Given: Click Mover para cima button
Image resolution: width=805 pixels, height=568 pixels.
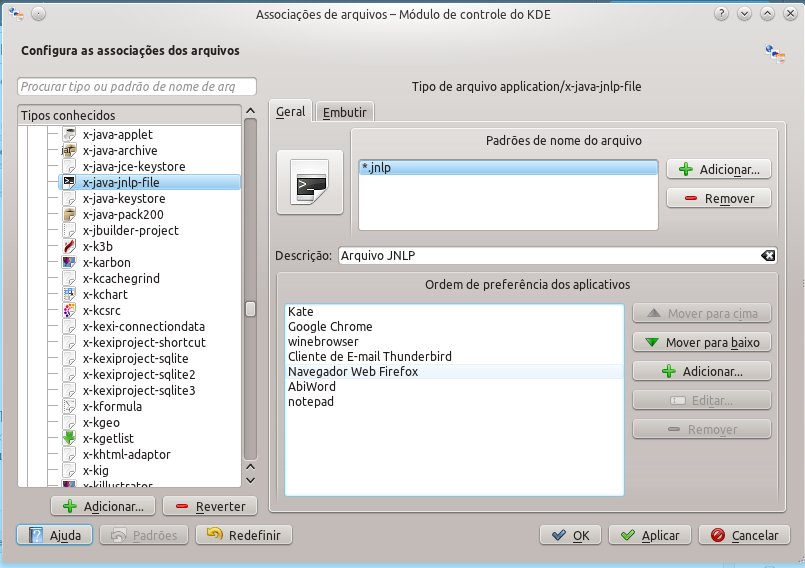Looking at the screenshot, I should [702, 313].
